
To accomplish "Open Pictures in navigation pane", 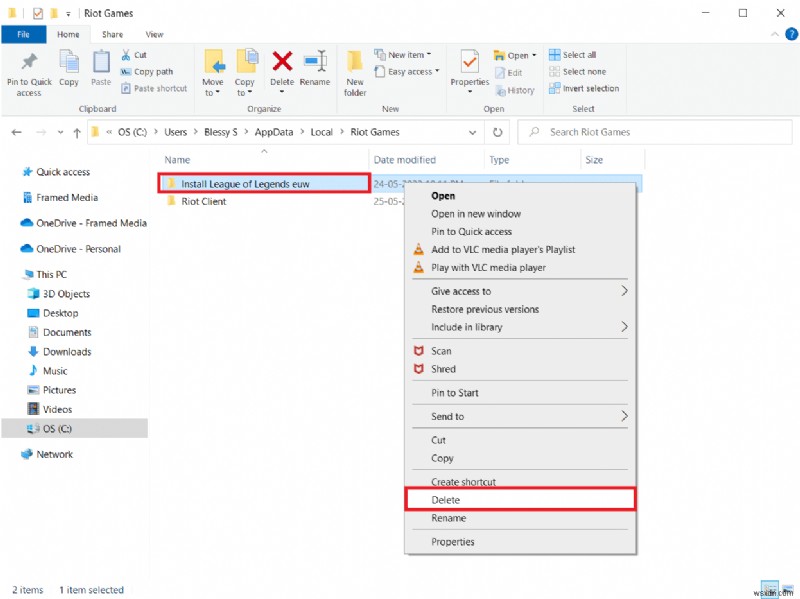I will coord(59,390).
